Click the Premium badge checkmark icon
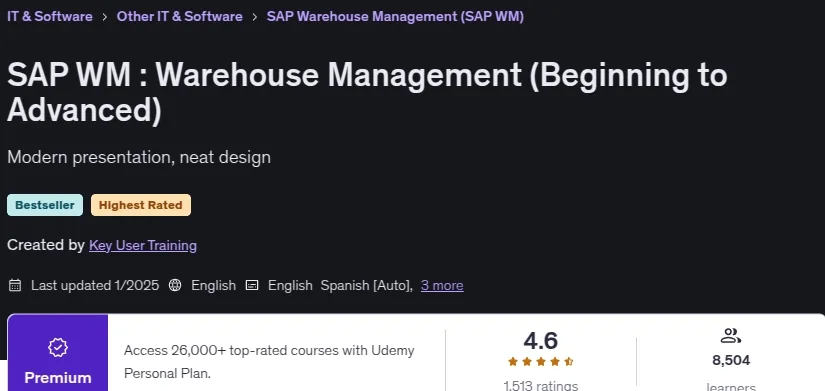 click(x=58, y=347)
